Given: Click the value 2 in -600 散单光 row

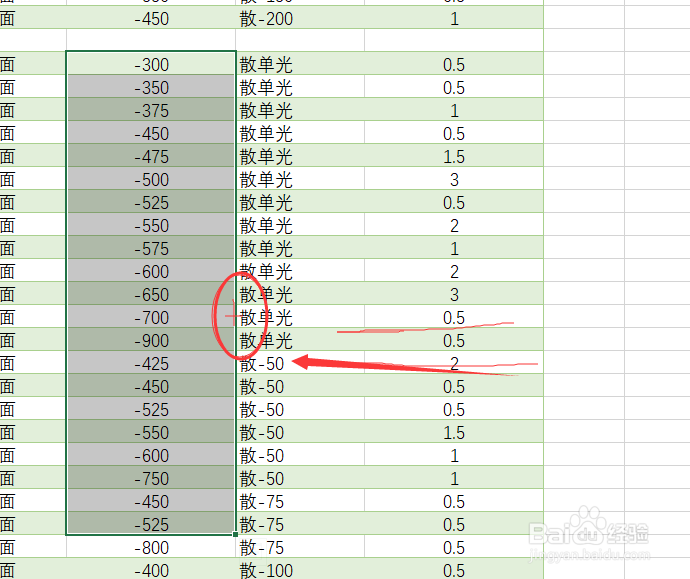Looking at the screenshot, I should coord(454,271).
